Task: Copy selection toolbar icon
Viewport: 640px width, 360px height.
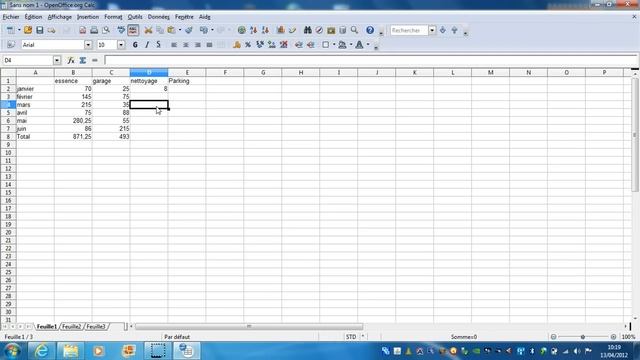Action: coord(160,30)
